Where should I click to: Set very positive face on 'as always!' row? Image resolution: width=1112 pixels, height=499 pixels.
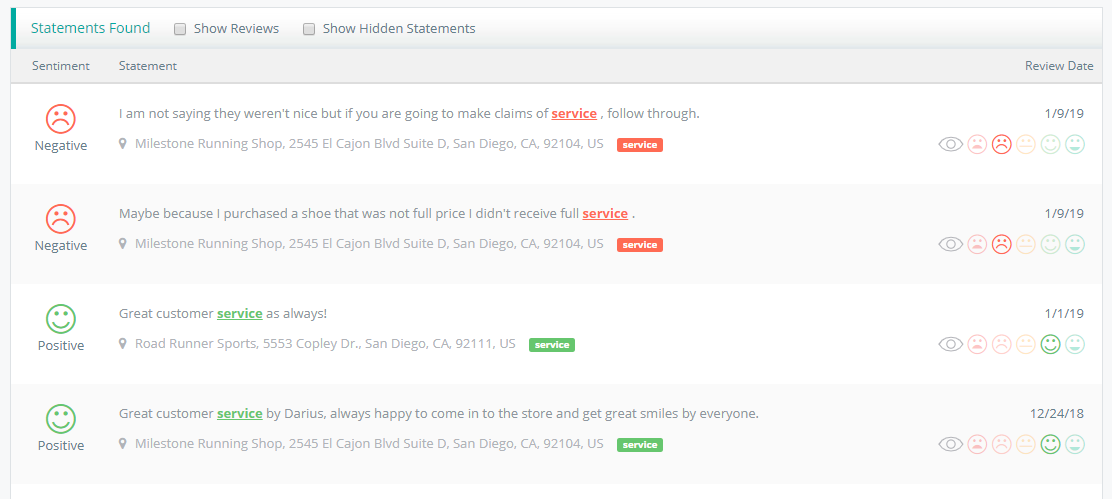1075,344
